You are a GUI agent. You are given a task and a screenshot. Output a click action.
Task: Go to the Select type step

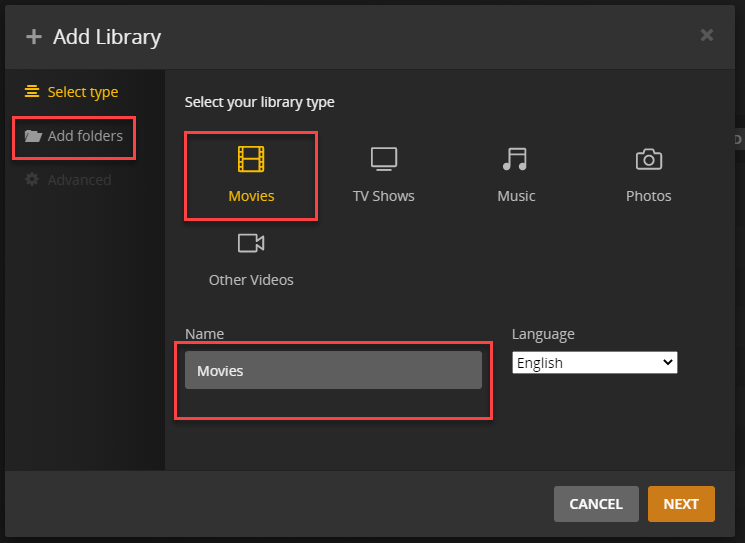[x=83, y=92]
